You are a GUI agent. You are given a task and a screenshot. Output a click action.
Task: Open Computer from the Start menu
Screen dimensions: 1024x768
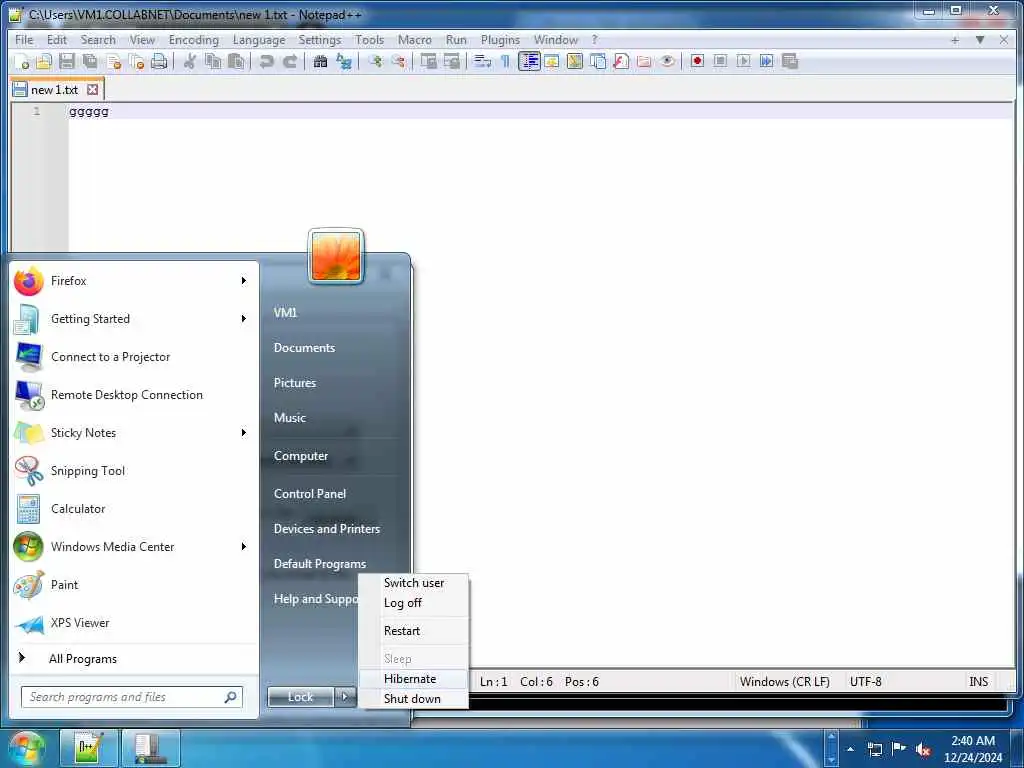[300, 456]
